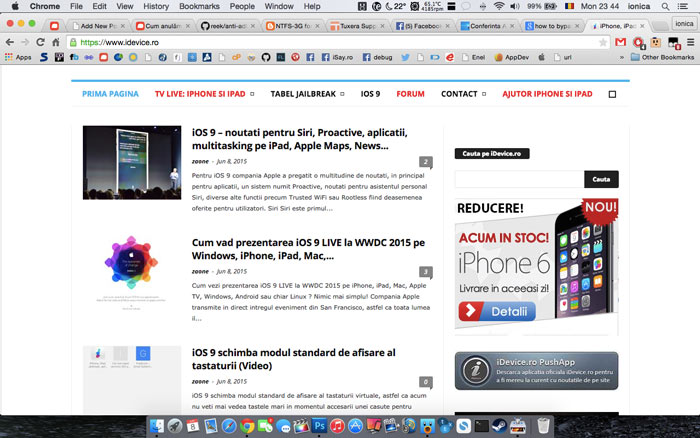
Task: Open Photoshop from the Dock
Action: 320,427
